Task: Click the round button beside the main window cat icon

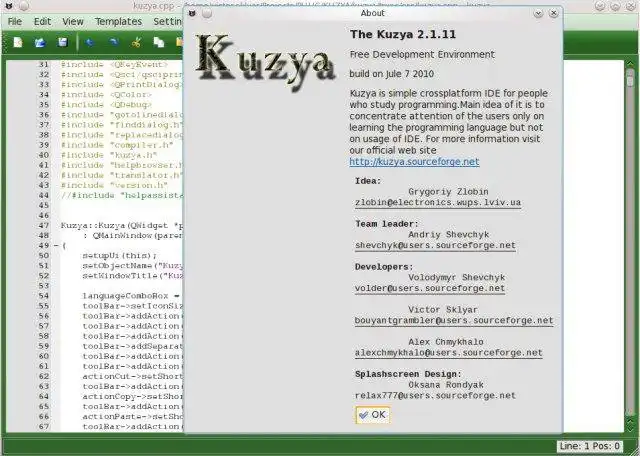Action: 24,6
